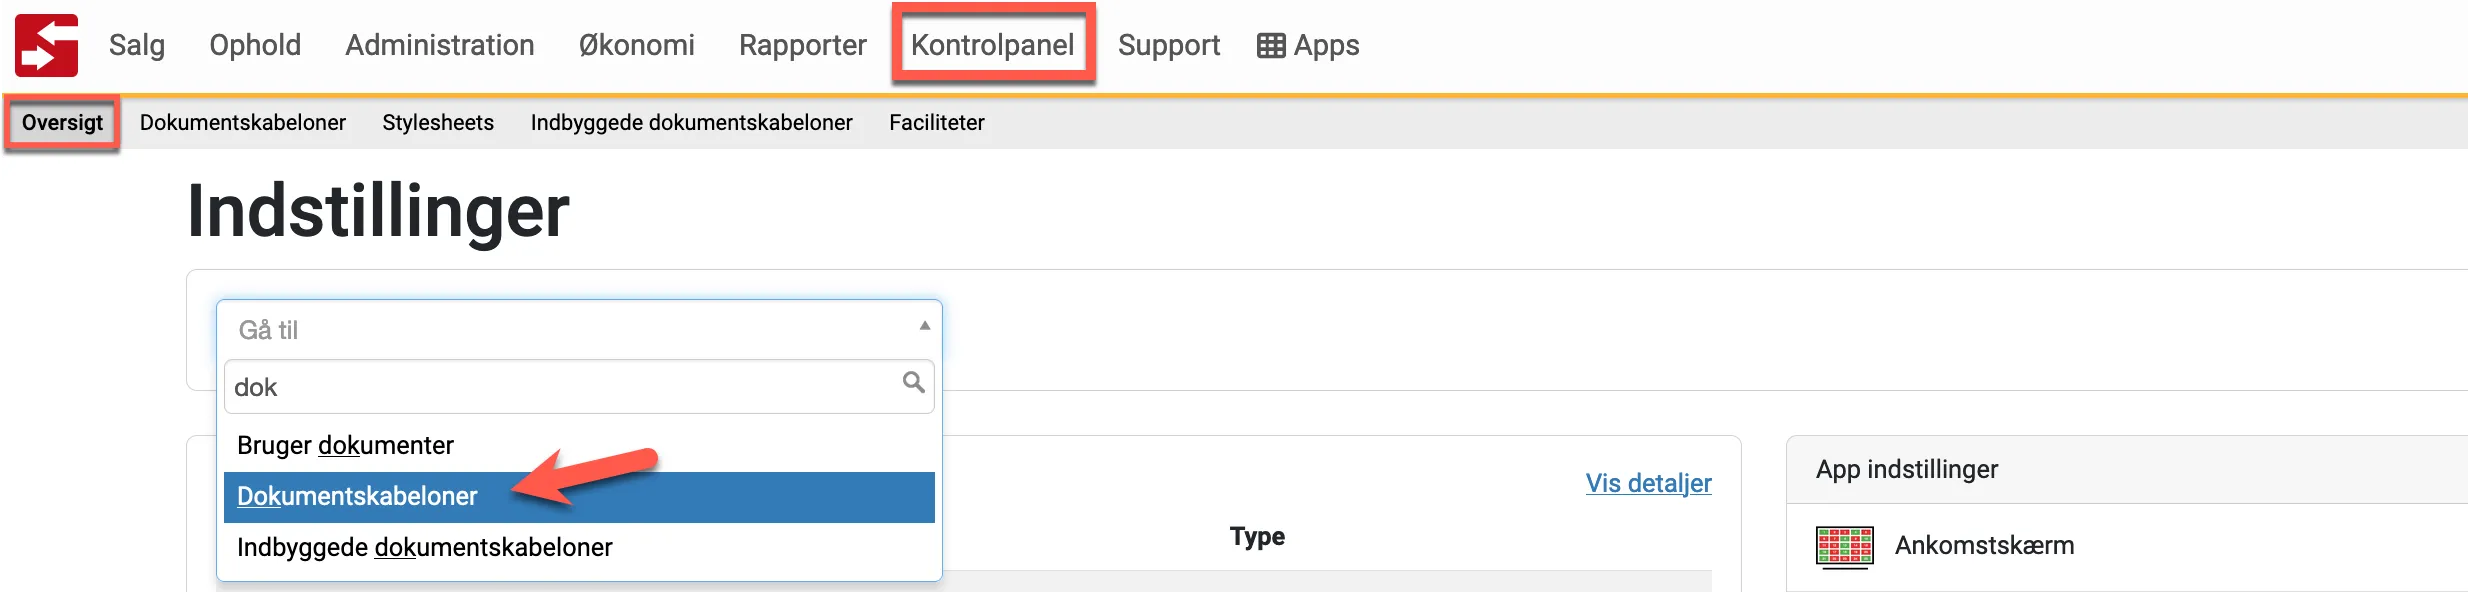
Task: Collapse the Gå til dropdown arrow
Action: [x=924, y=326]
